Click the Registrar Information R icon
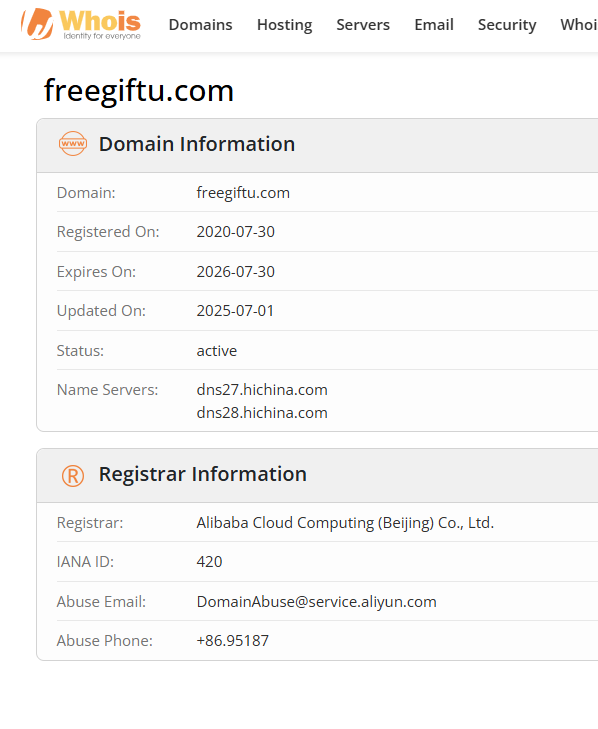Screen dimensions: 598x729 (x=73, y=476)
